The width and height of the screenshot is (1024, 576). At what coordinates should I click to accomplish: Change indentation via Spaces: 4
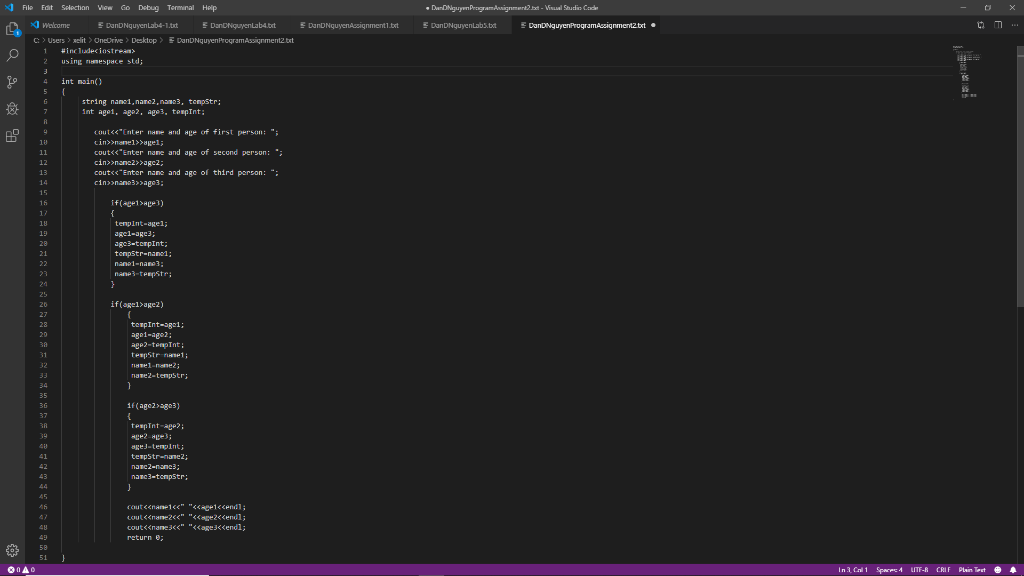(889, 570)
